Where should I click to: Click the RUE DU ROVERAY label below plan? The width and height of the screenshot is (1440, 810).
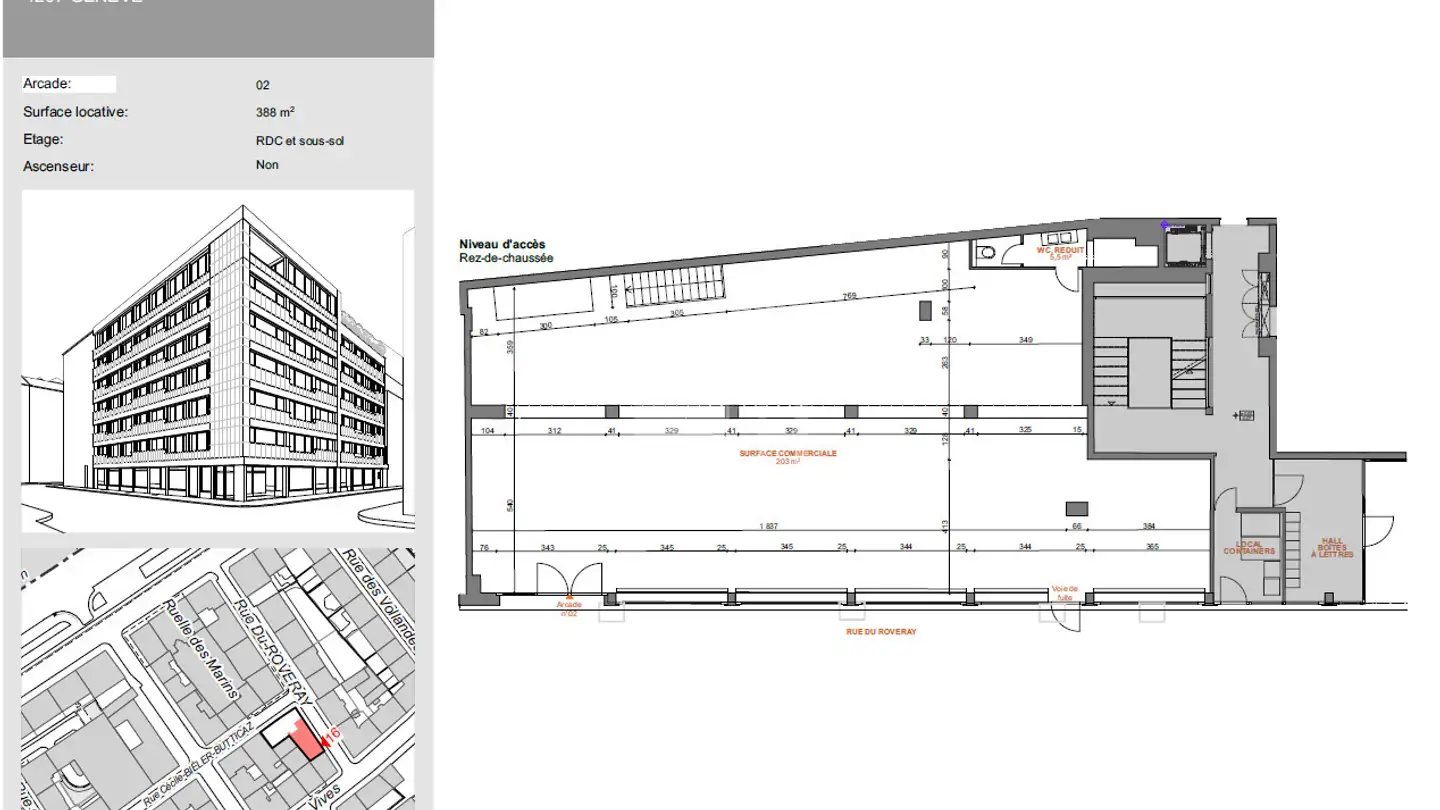click(x=881, y=632)
